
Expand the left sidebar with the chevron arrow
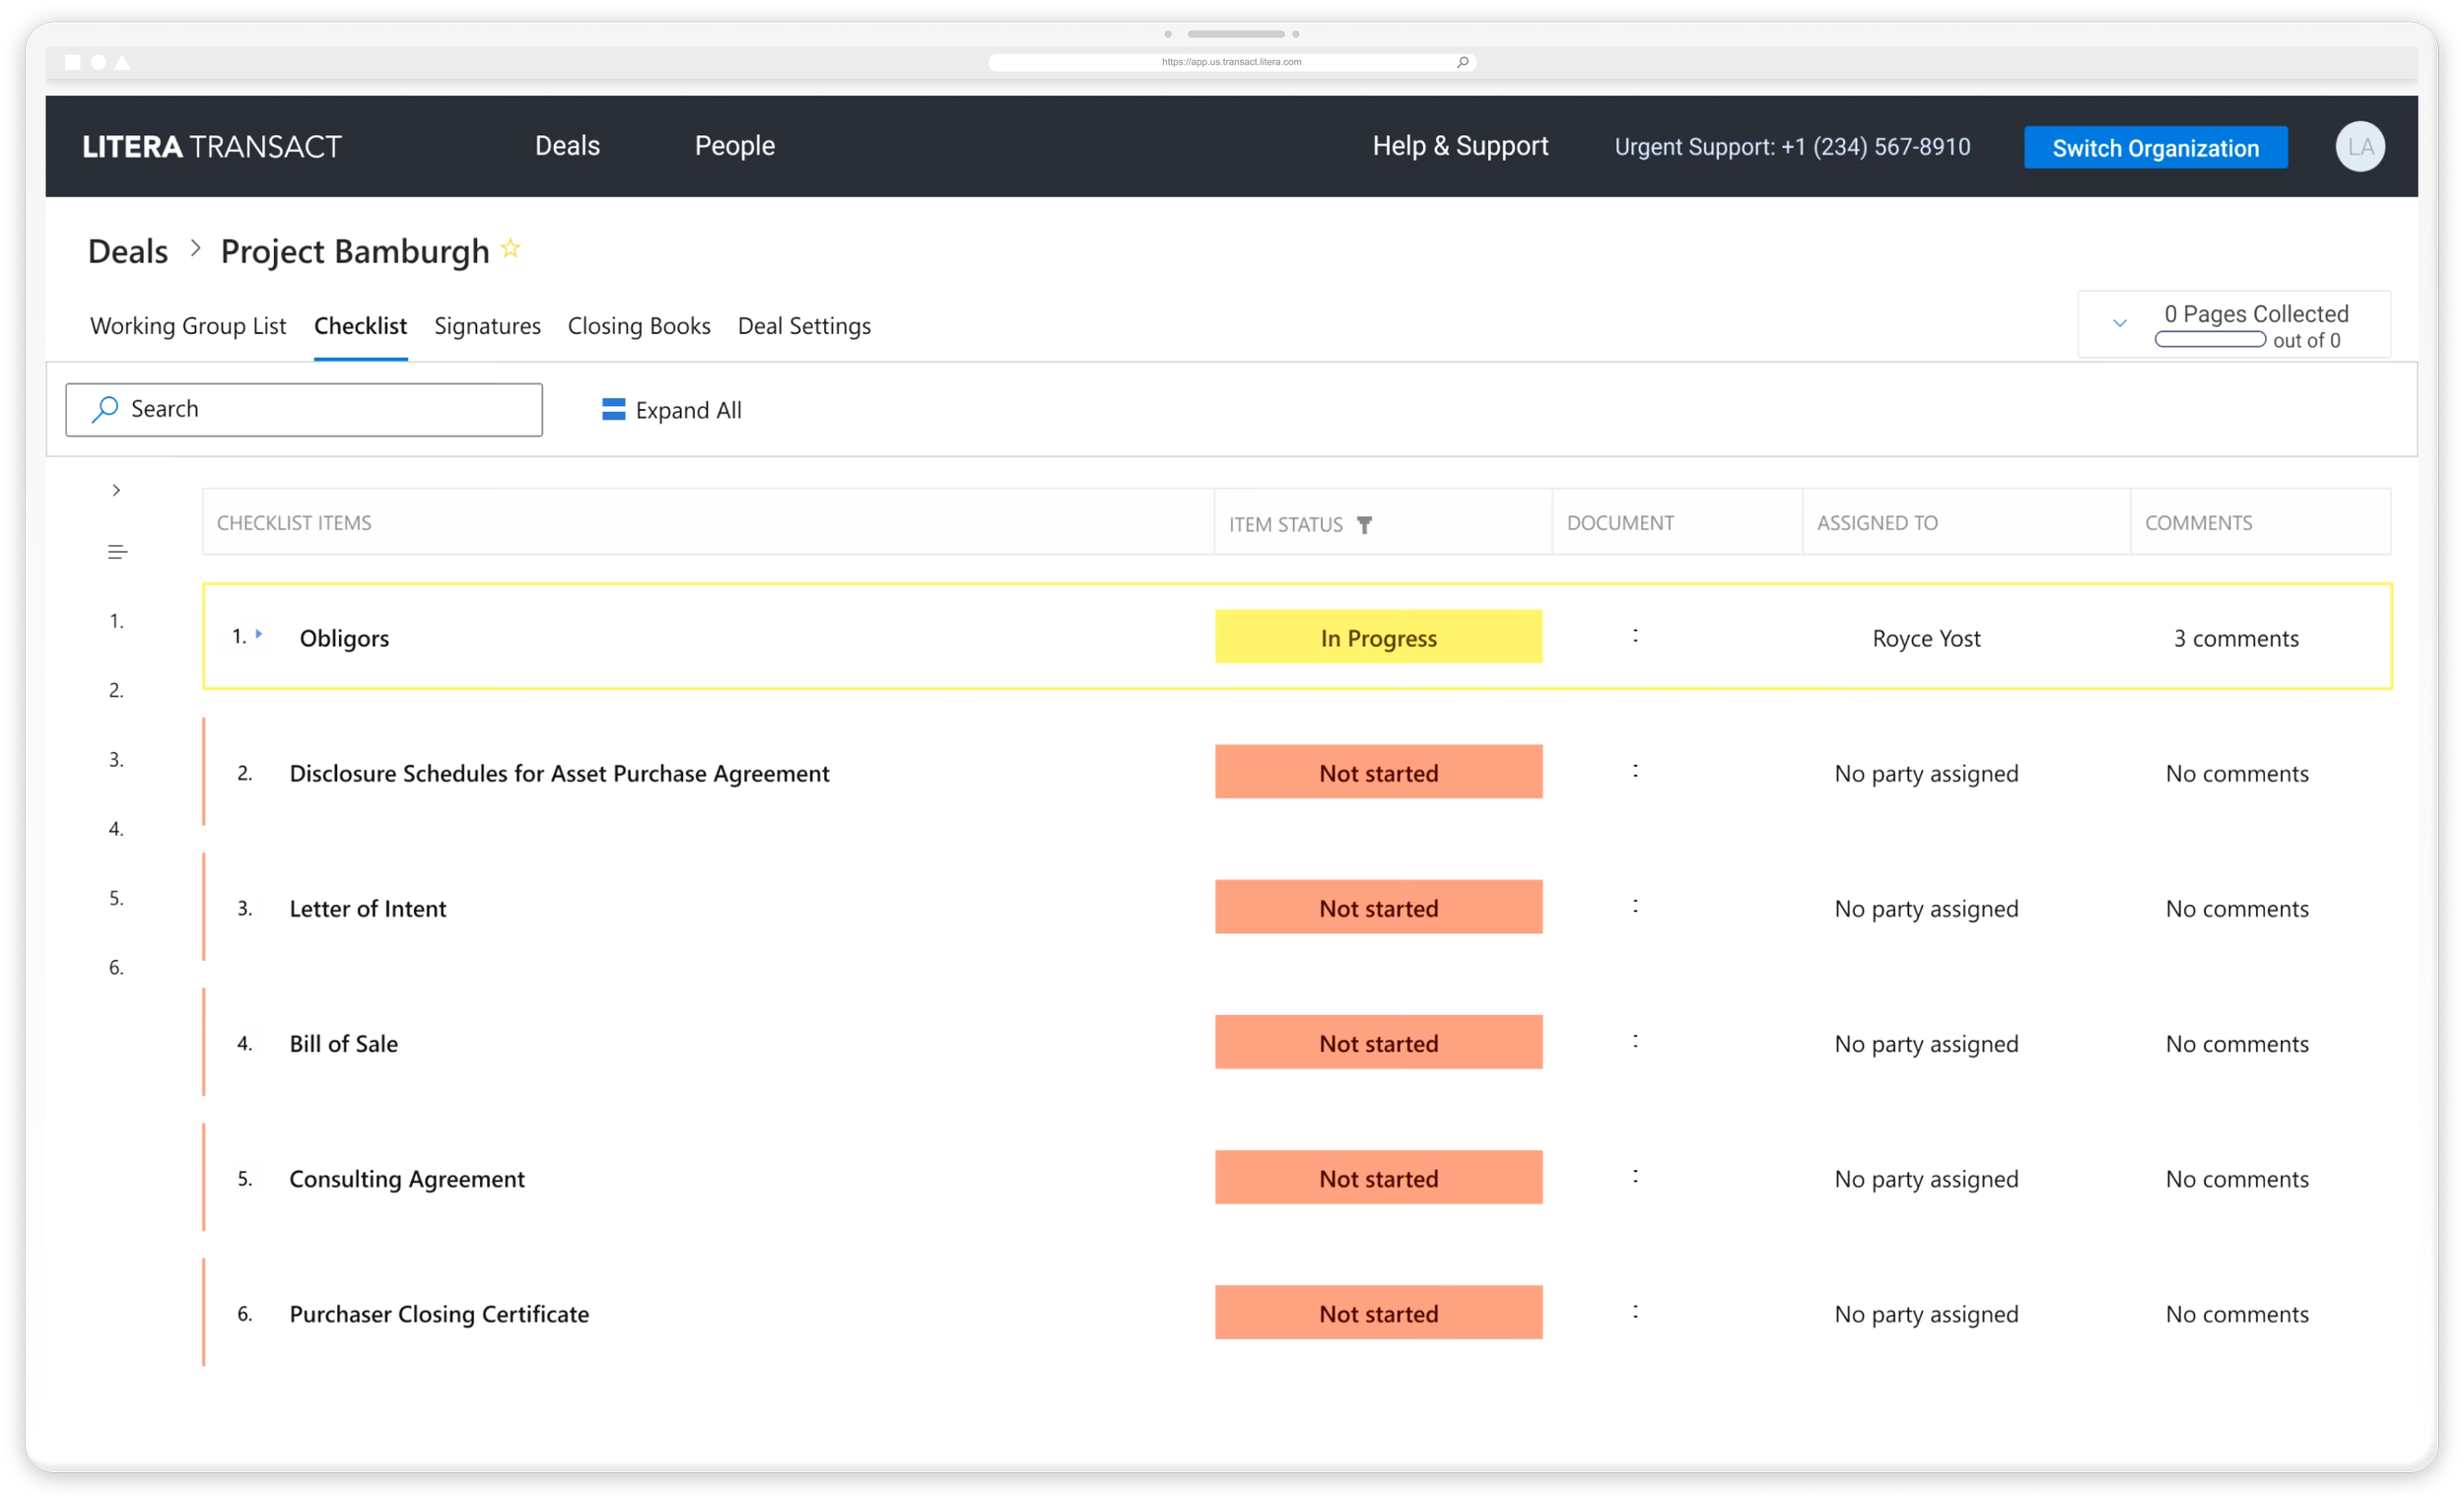[x=117, y=490]
